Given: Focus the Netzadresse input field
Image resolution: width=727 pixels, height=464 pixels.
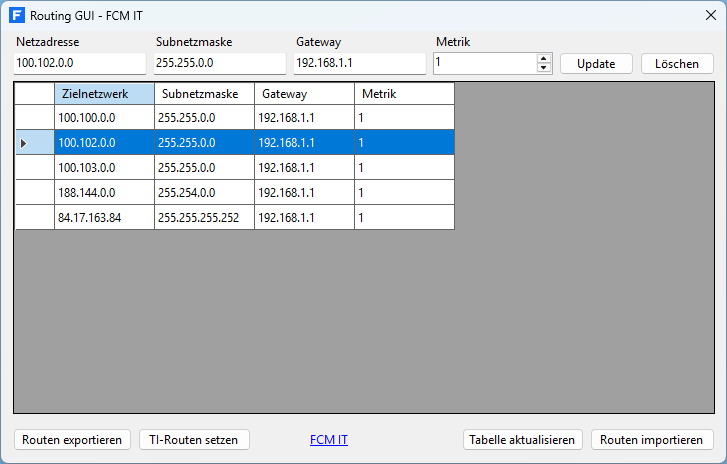Looking at the screenshot, I should [80, 63].
